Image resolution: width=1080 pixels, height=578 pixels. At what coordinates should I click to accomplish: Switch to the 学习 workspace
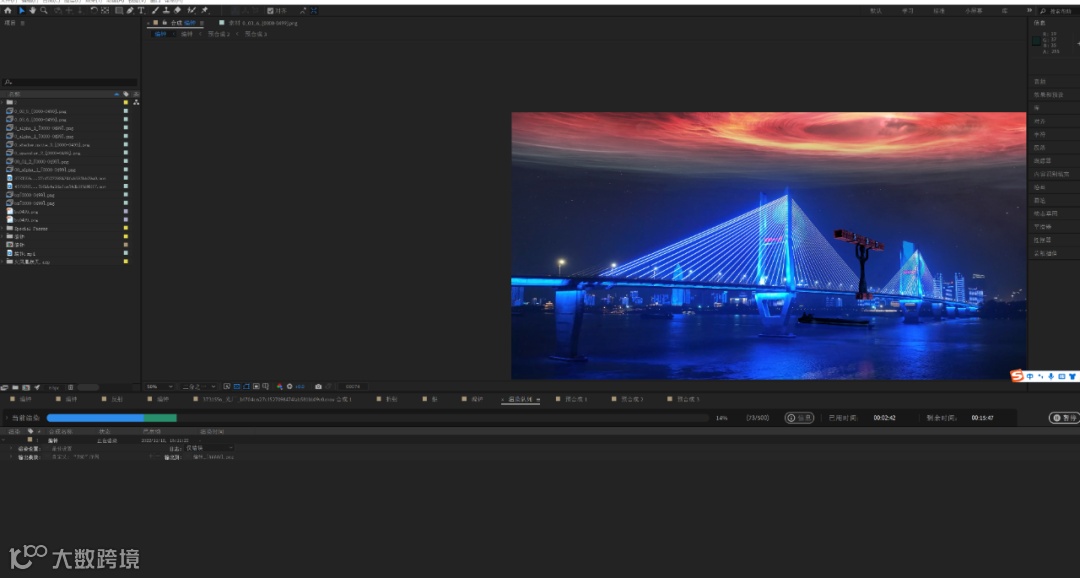(907, 10)
